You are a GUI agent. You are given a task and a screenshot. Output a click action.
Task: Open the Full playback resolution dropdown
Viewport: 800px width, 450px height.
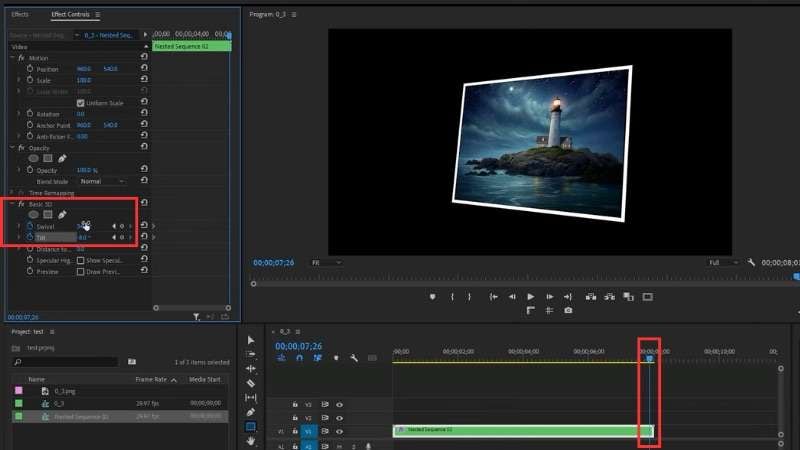point(723,262)
